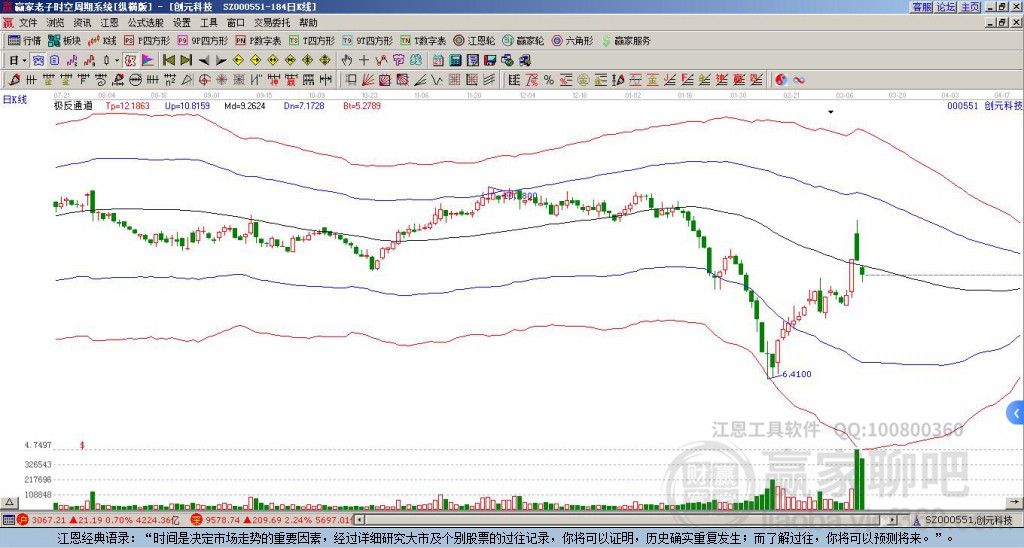The width and height of the screenshot is (1024, 548).
Task: Select the percent % drawing tool
Action: pos(549,80)
